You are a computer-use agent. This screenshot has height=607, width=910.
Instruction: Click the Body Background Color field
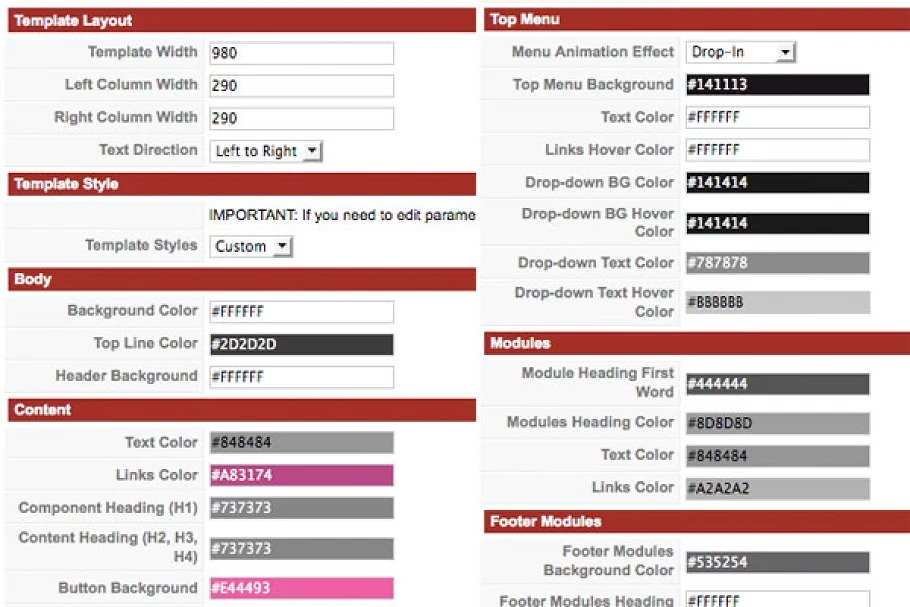[x=301, y=312]
